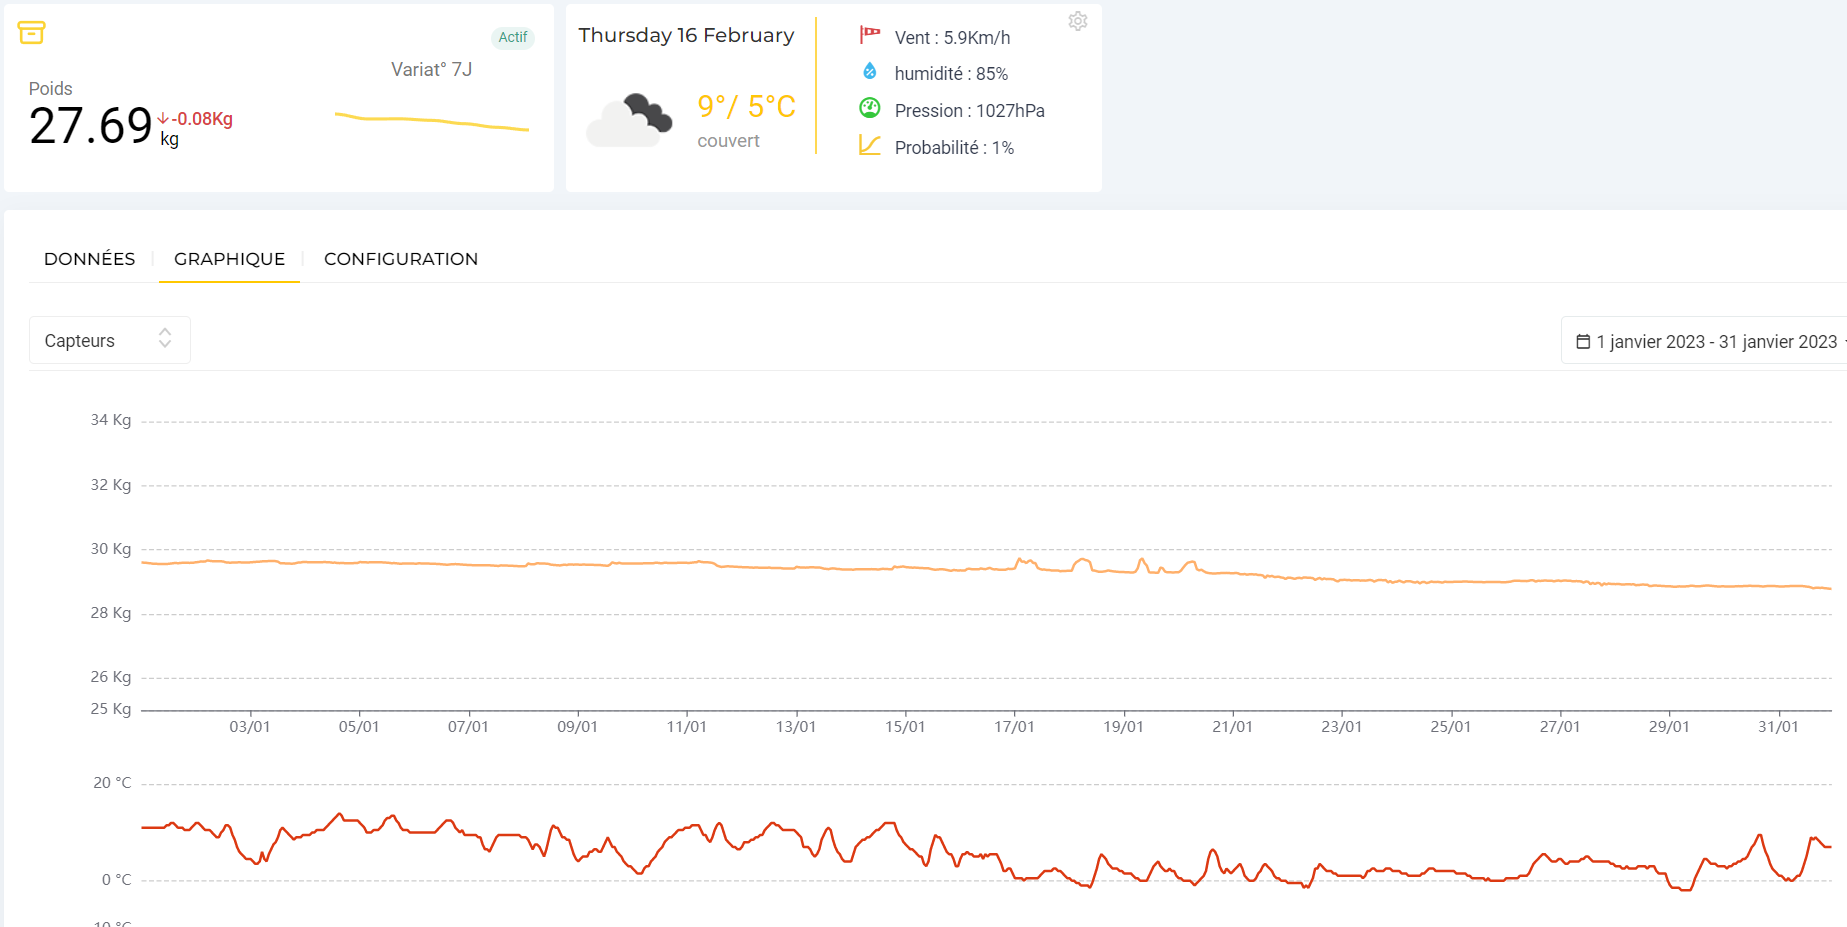This screenshot has height=927, width=1847.
Task: Click the red wind flag icon
Action: [869, 35]
